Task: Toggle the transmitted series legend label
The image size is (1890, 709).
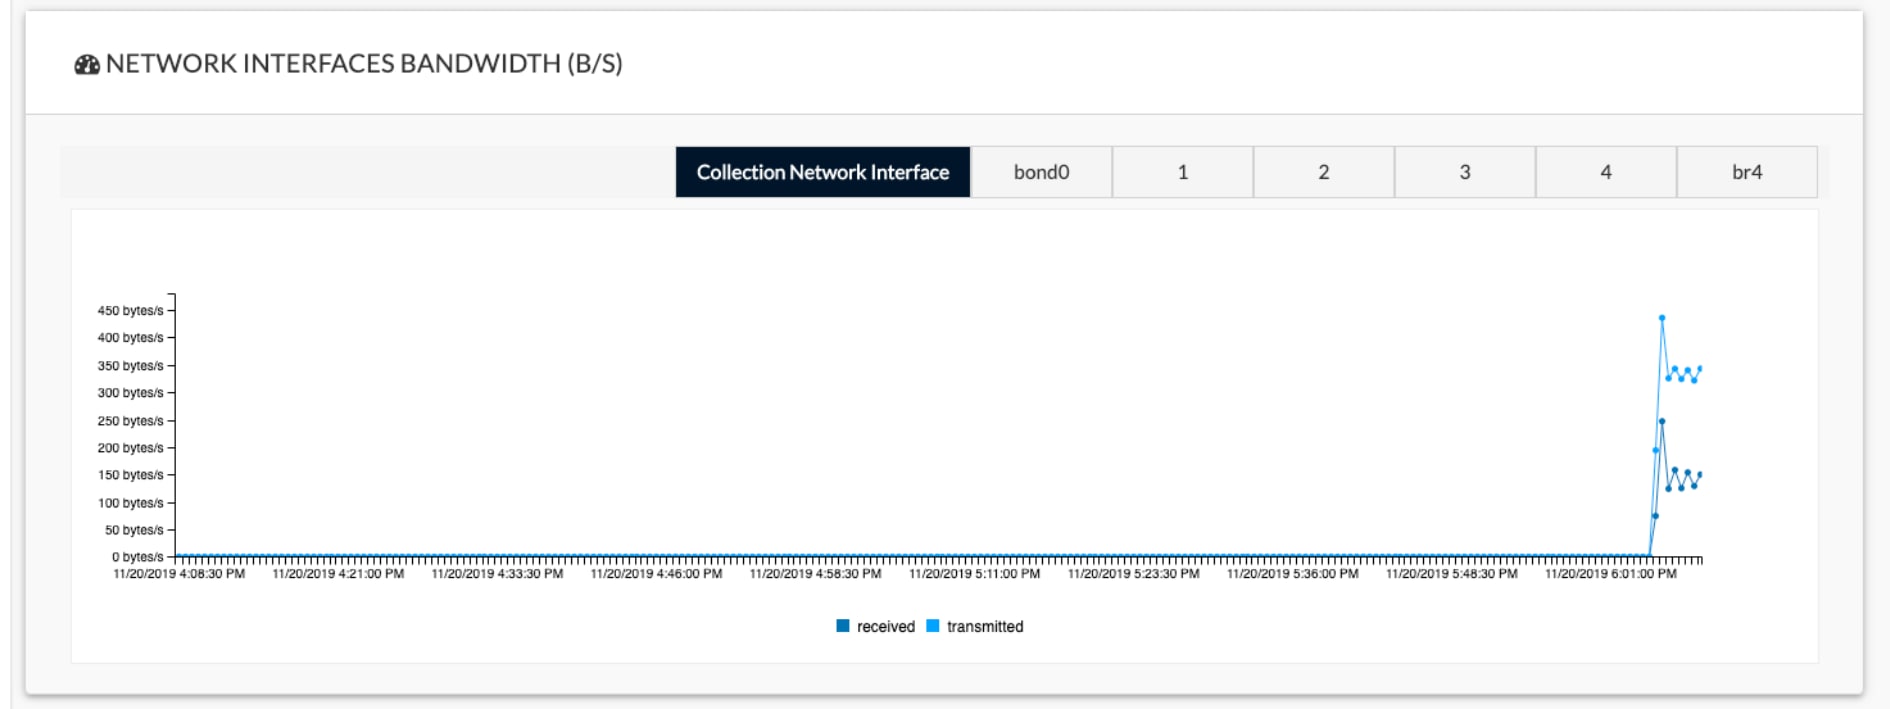Action: tap(985, 627)
